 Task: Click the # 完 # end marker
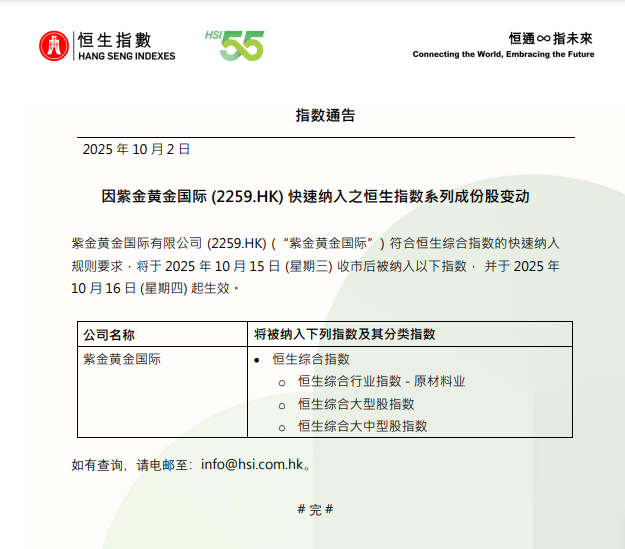click(315, 509)
